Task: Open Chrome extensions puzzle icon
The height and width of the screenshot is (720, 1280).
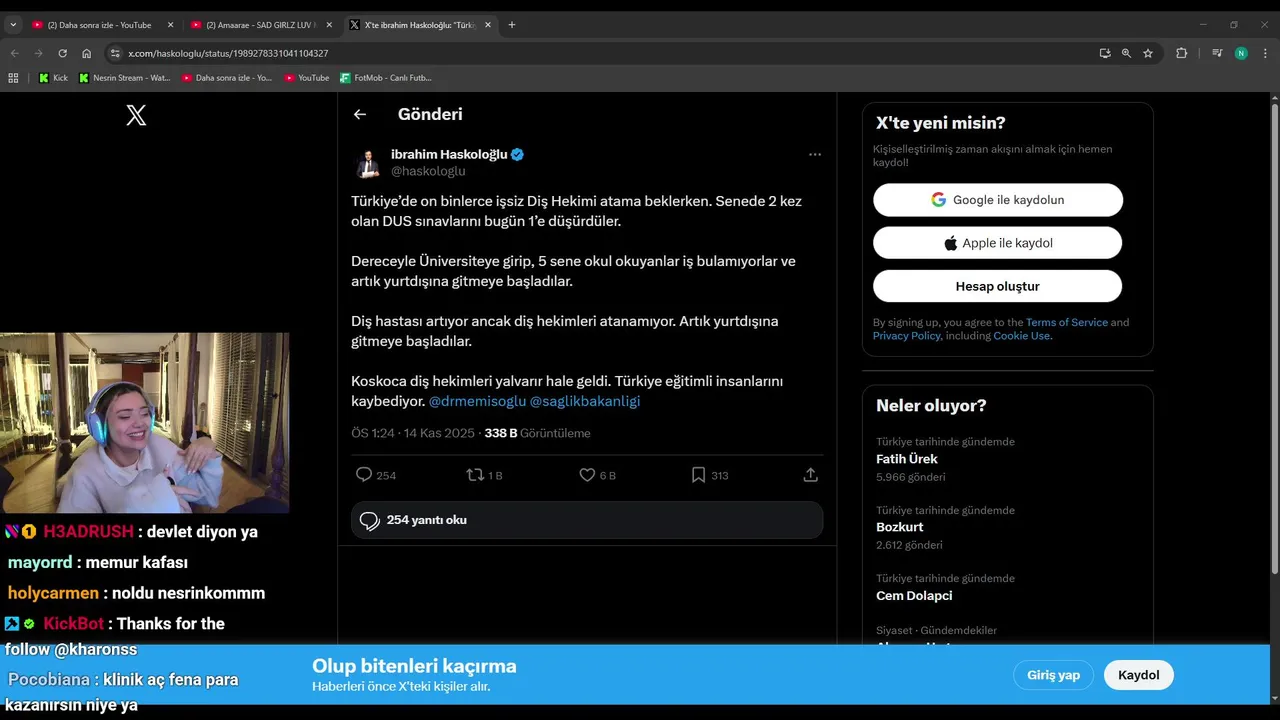Action: pos(1181,53)
